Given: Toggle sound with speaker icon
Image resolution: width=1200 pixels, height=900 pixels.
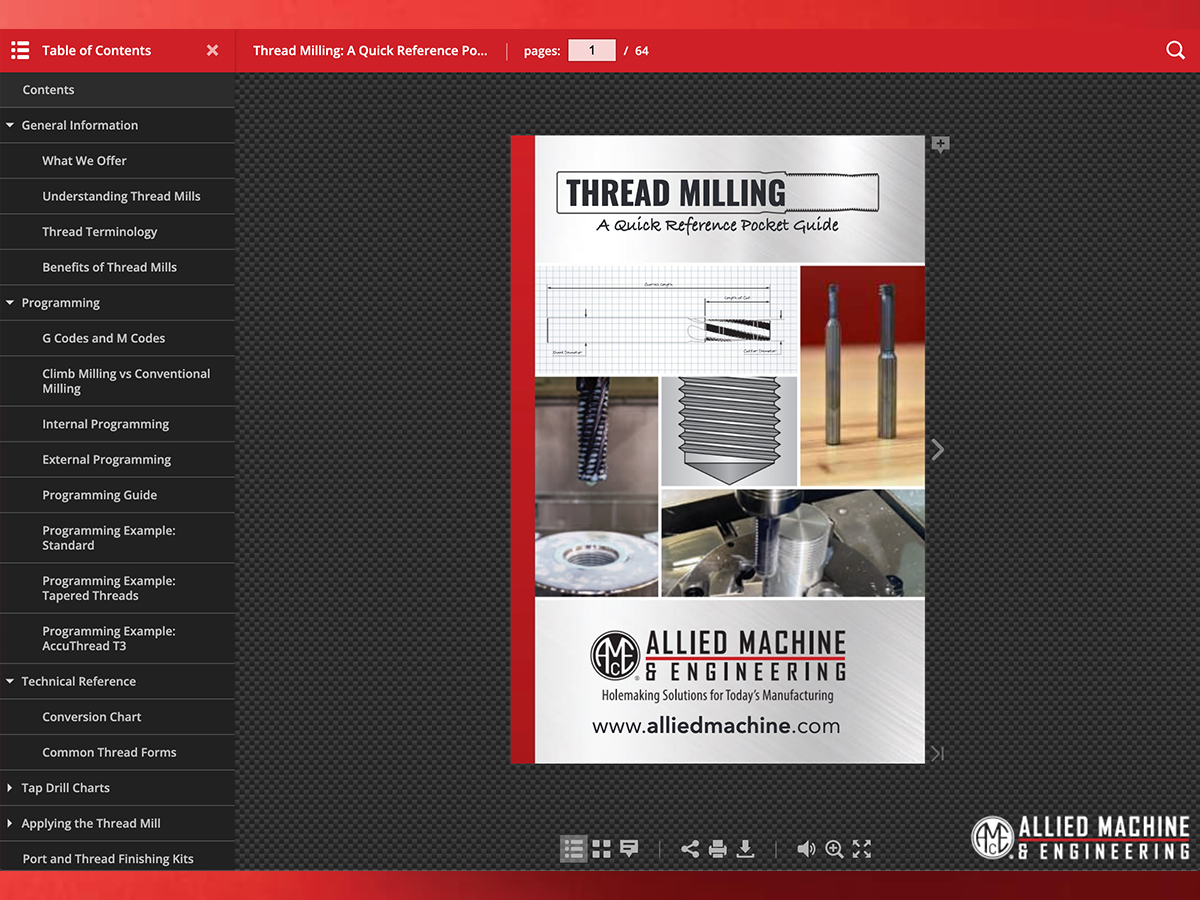Looking at the screenshot, I should (806, 849).
